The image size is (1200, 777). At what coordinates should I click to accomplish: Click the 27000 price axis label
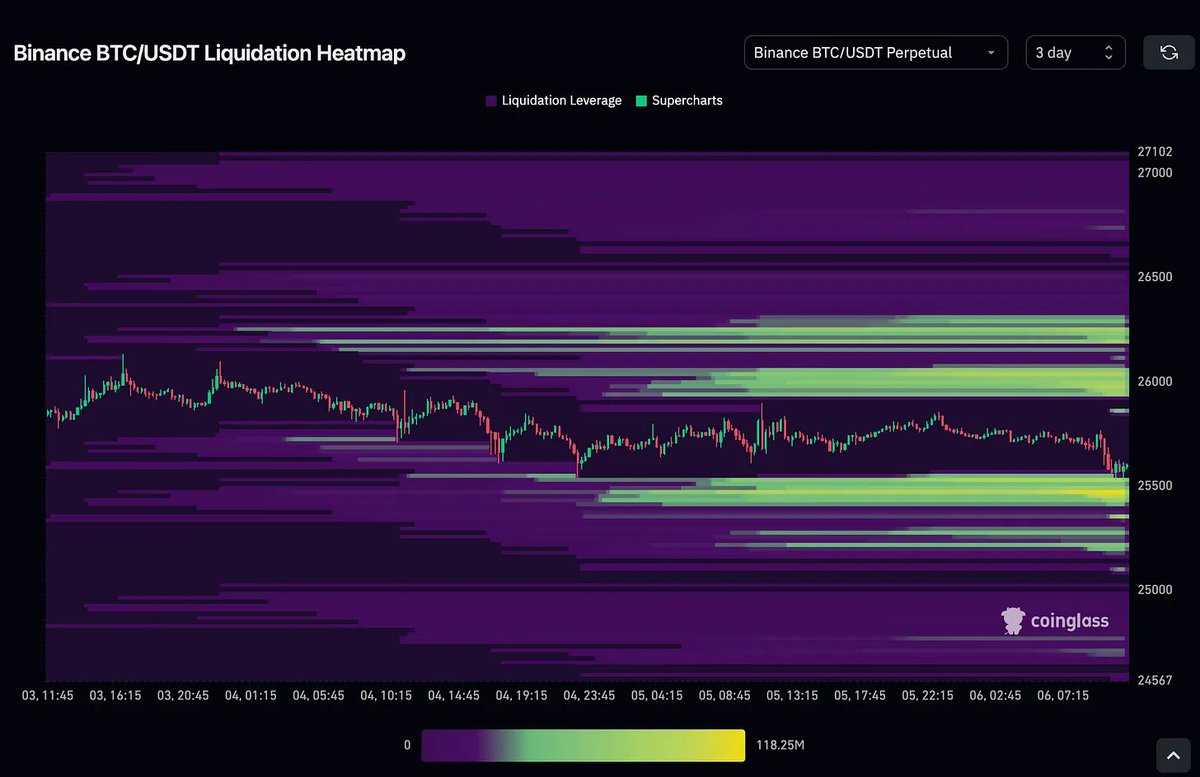tap(1155, 173)
